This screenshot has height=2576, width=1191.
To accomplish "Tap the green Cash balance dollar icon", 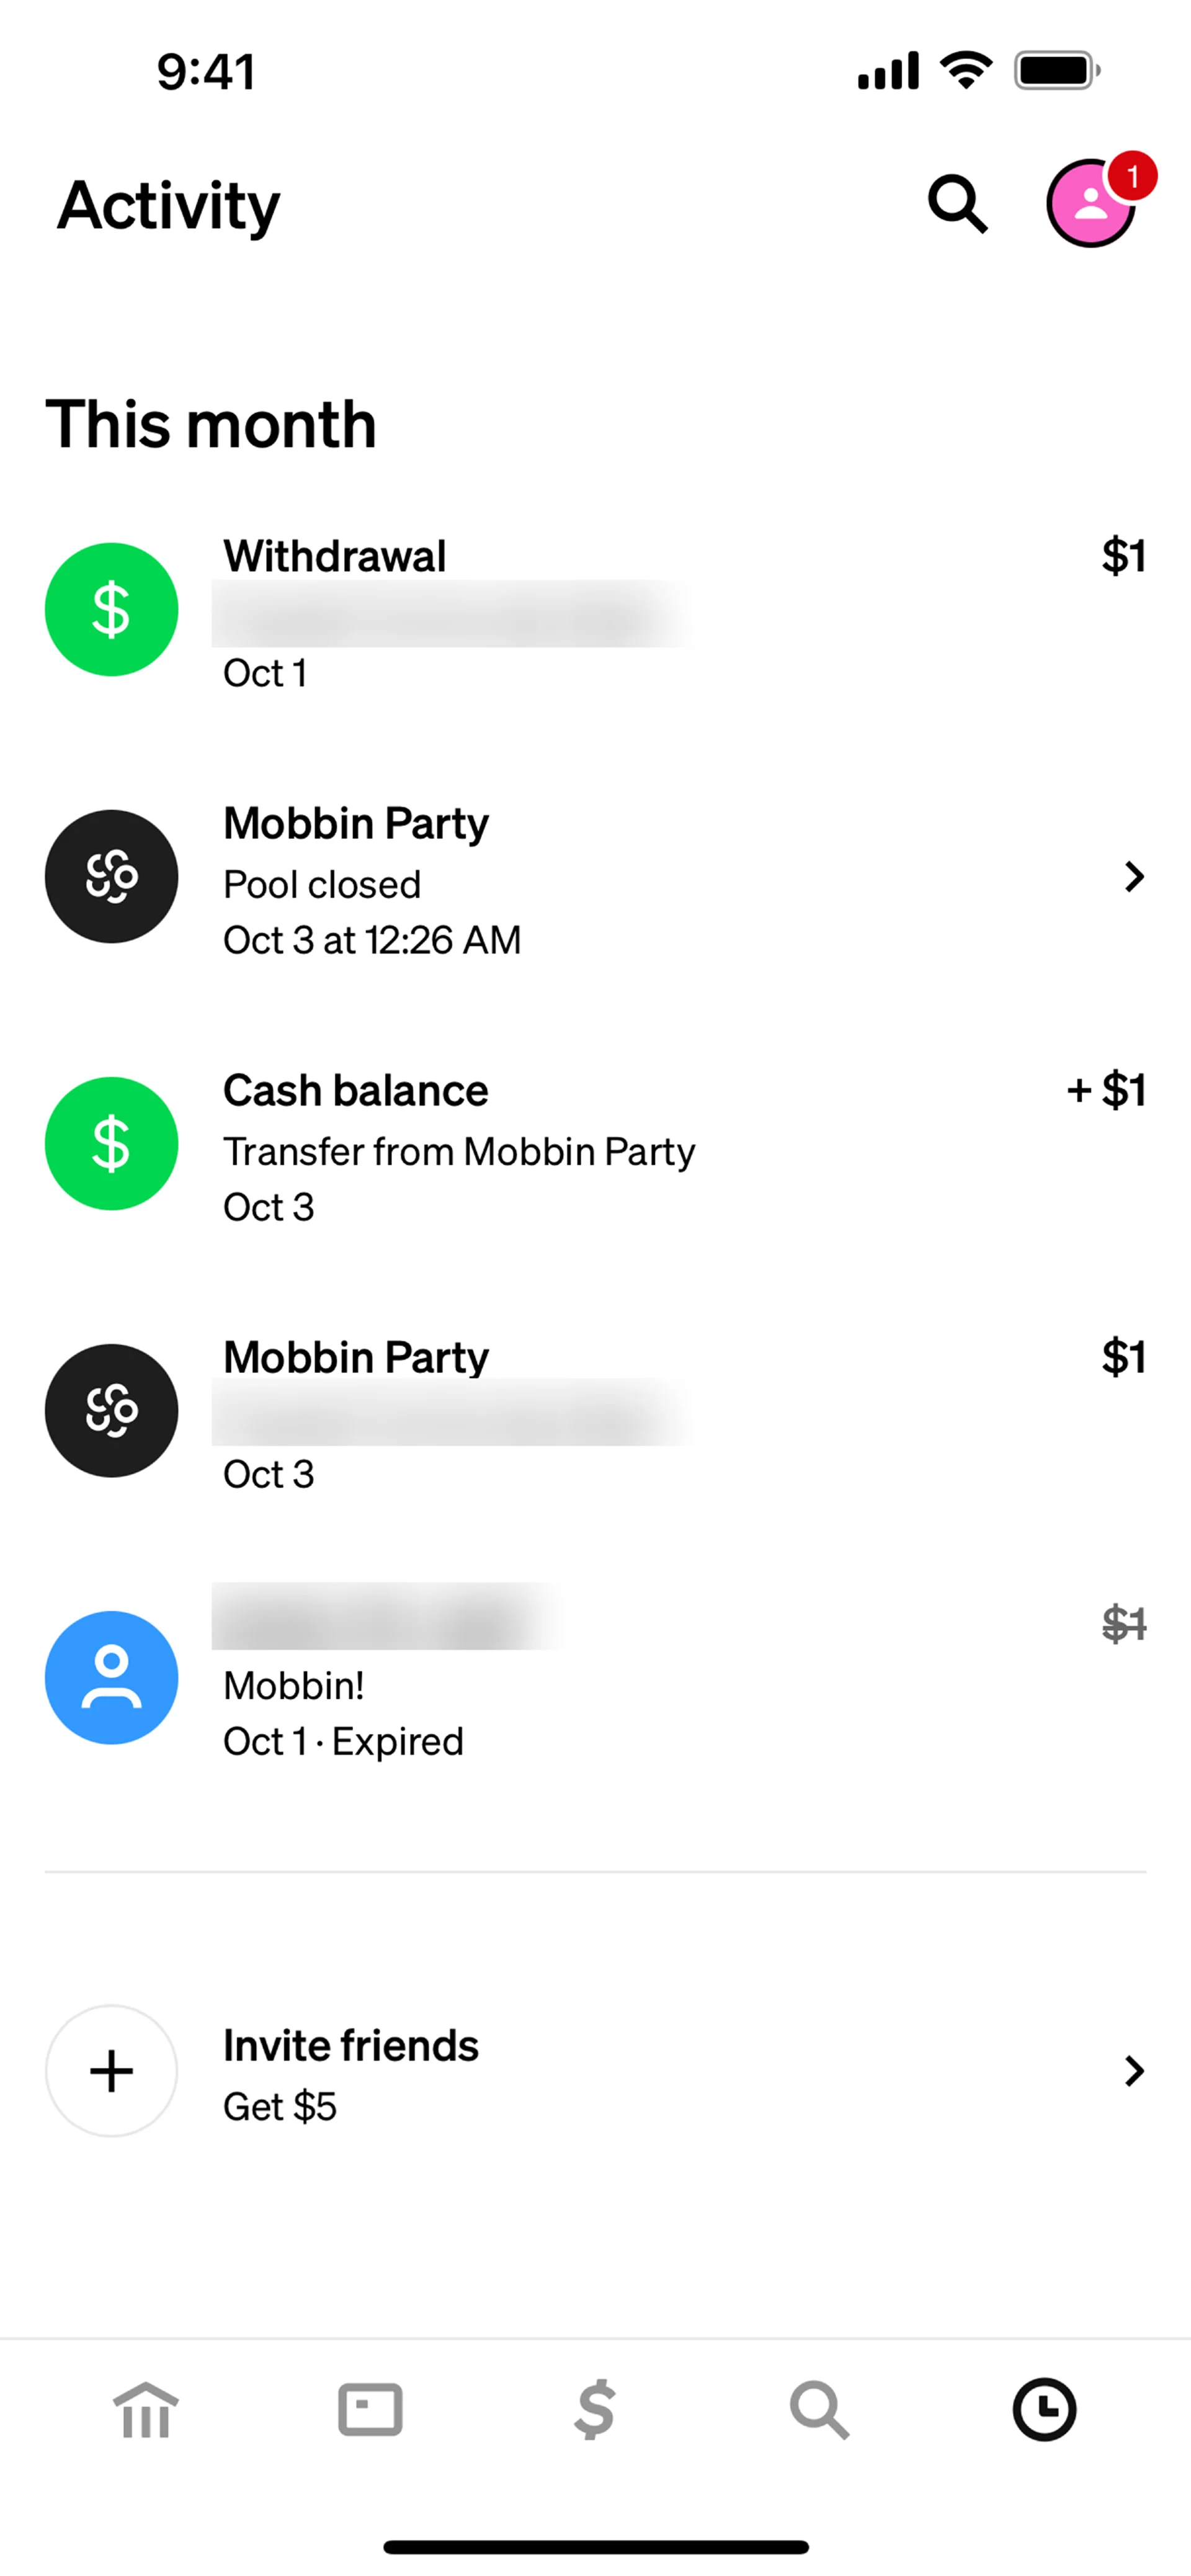I will pos(111,1143).
